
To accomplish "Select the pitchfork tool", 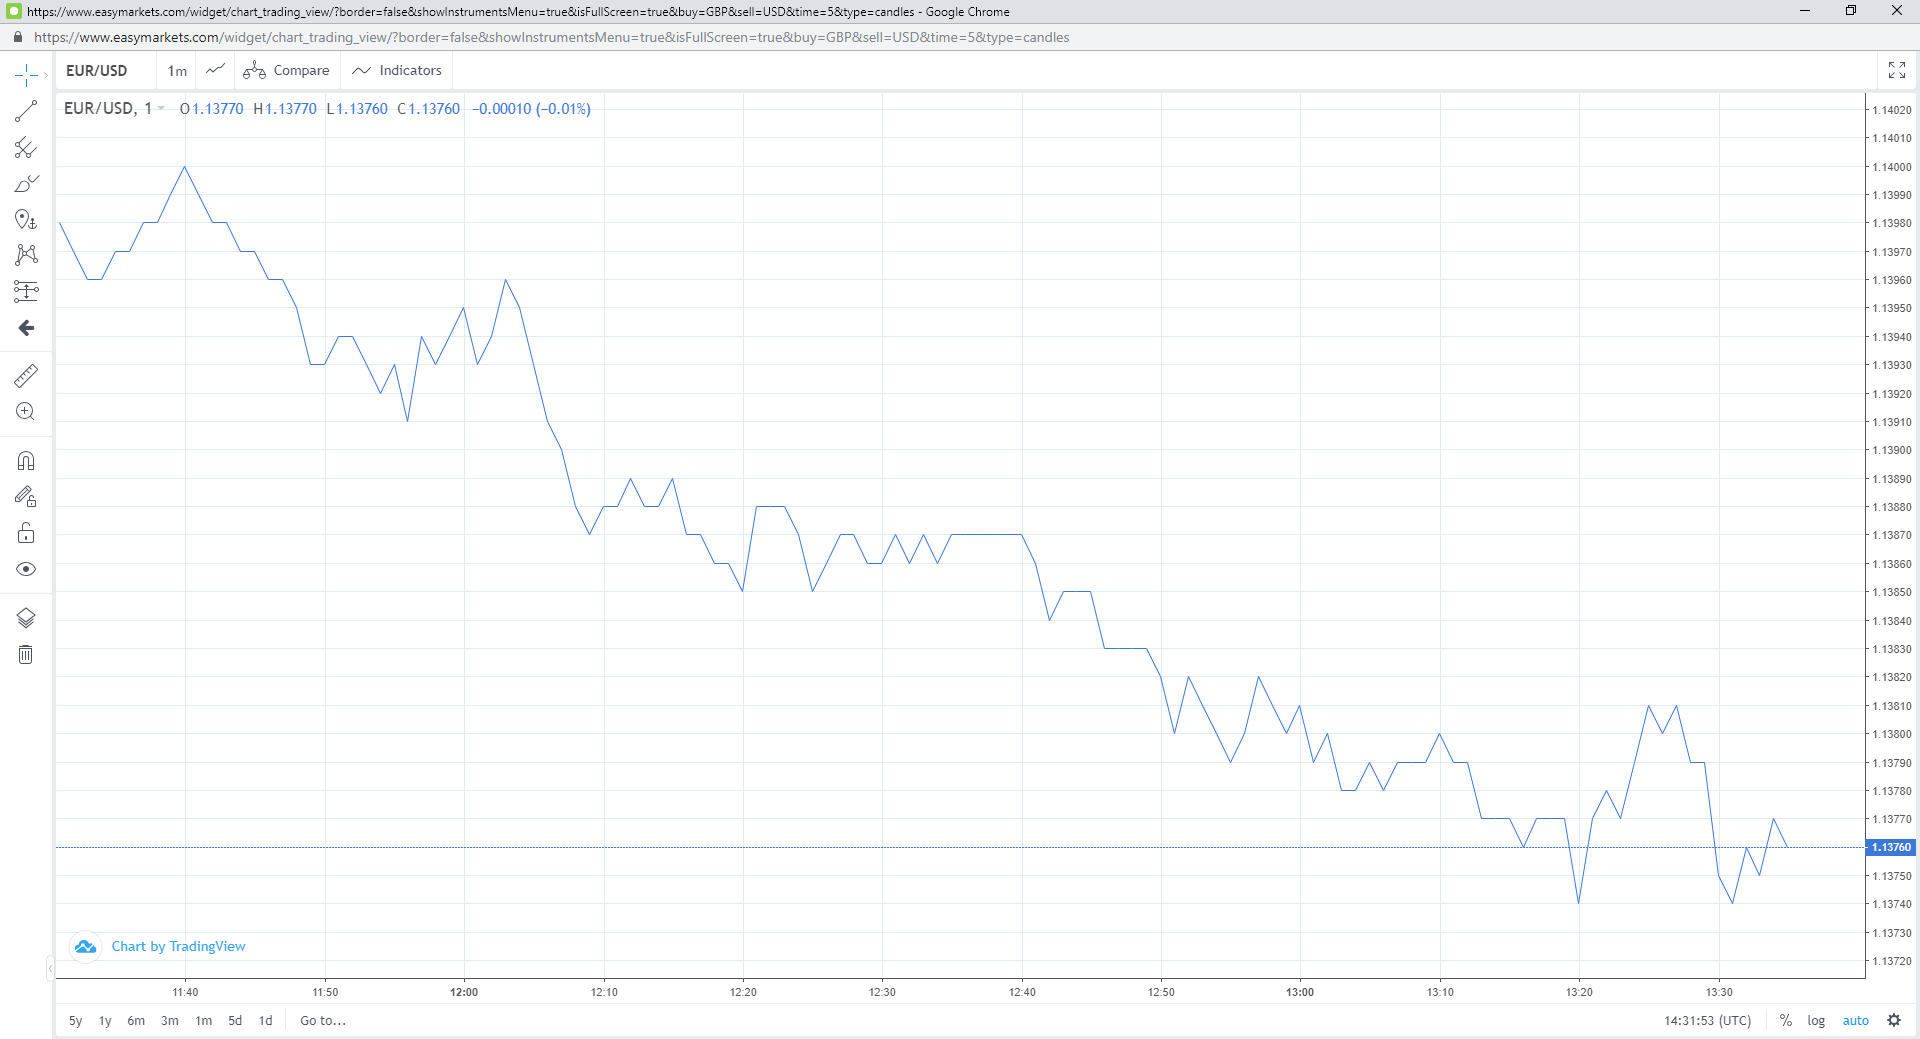I will coord(26,148).
